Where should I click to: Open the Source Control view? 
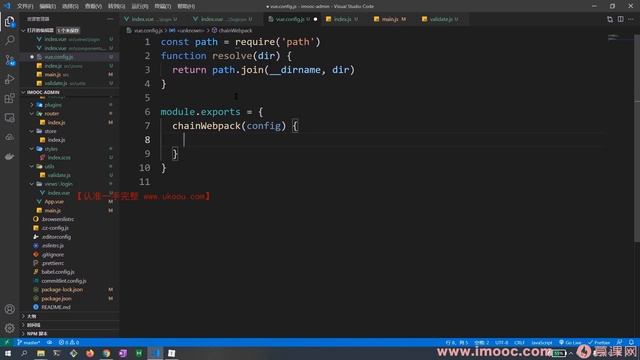click(x=9, y=60)
